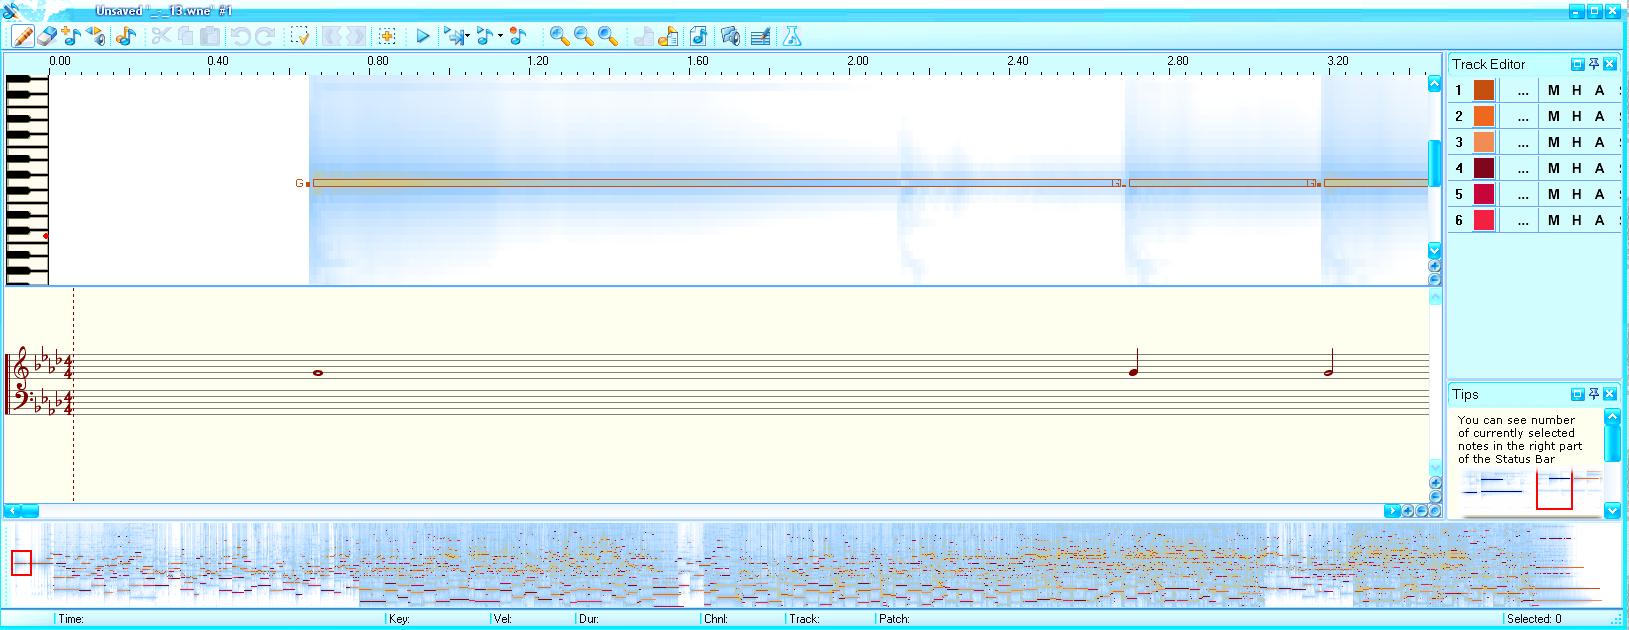Screen dimensions: 1629x630
Task: Open dropdown arrow beside play-selection icon
Action: pos(467,37)
